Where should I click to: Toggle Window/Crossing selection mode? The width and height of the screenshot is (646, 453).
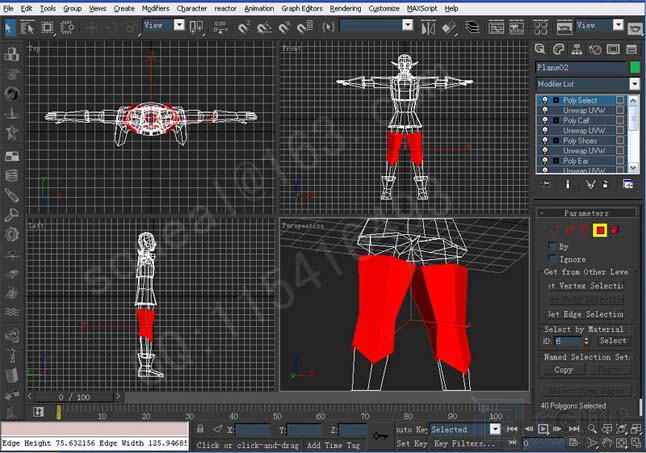(x=67, y=28)
